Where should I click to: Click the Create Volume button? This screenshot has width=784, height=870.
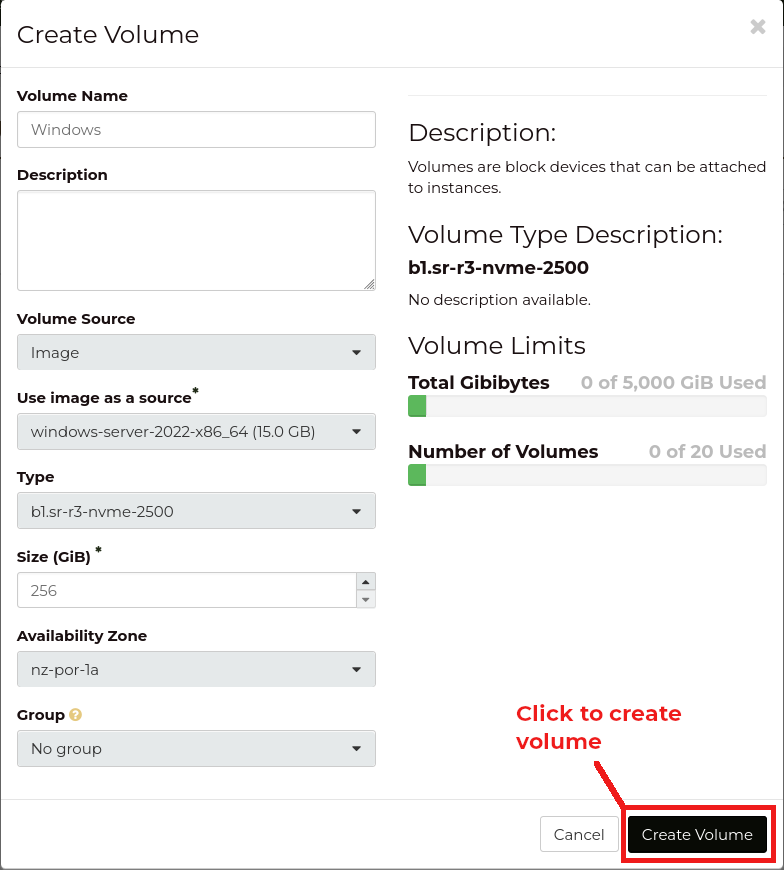coord(697,834)
